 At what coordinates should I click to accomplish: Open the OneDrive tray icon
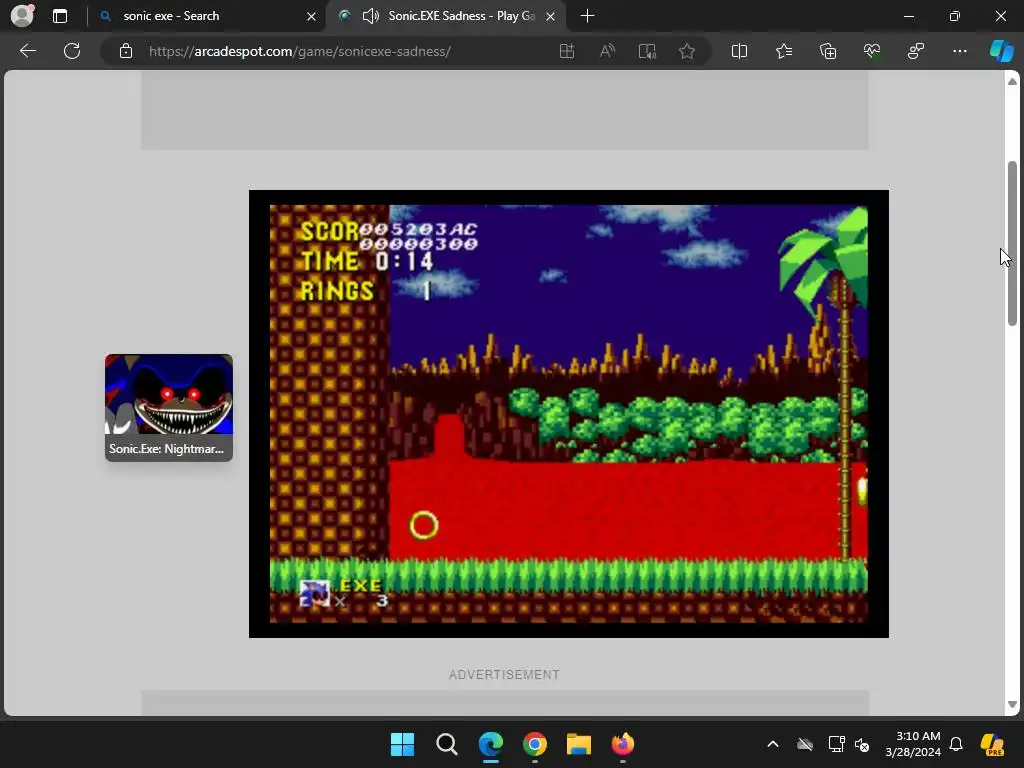[x=805, y=744]
